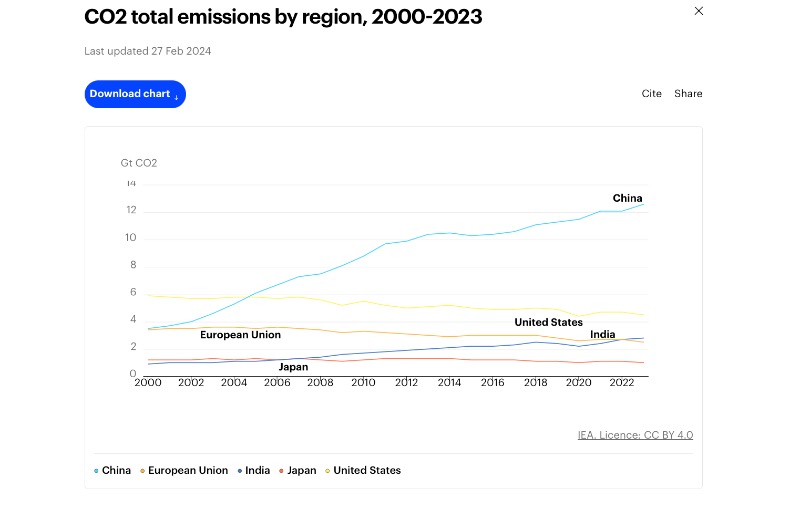Click the India label on chart

pos(602,335)
